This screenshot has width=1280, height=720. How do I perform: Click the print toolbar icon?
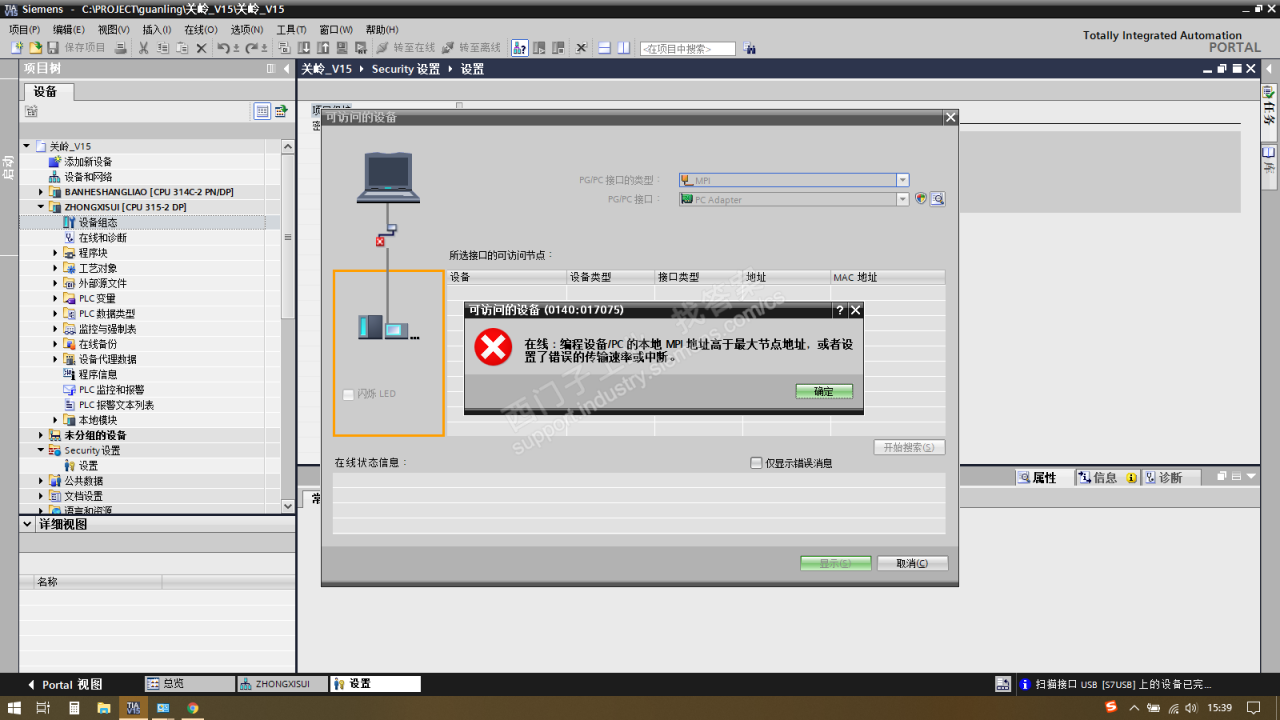click(121, 48)
